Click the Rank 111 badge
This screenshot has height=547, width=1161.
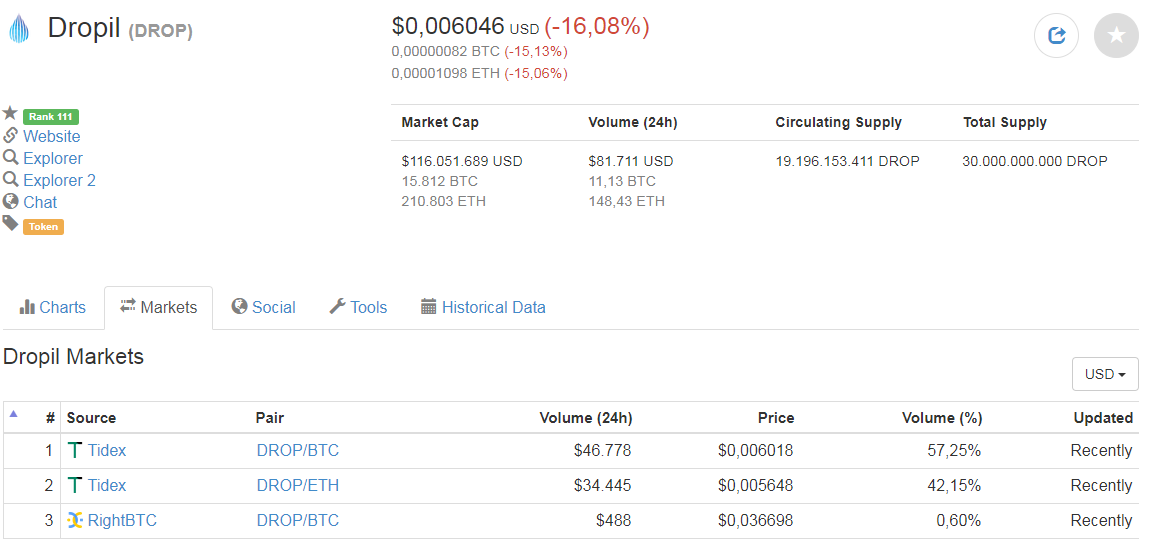click(x=50, y=116)
